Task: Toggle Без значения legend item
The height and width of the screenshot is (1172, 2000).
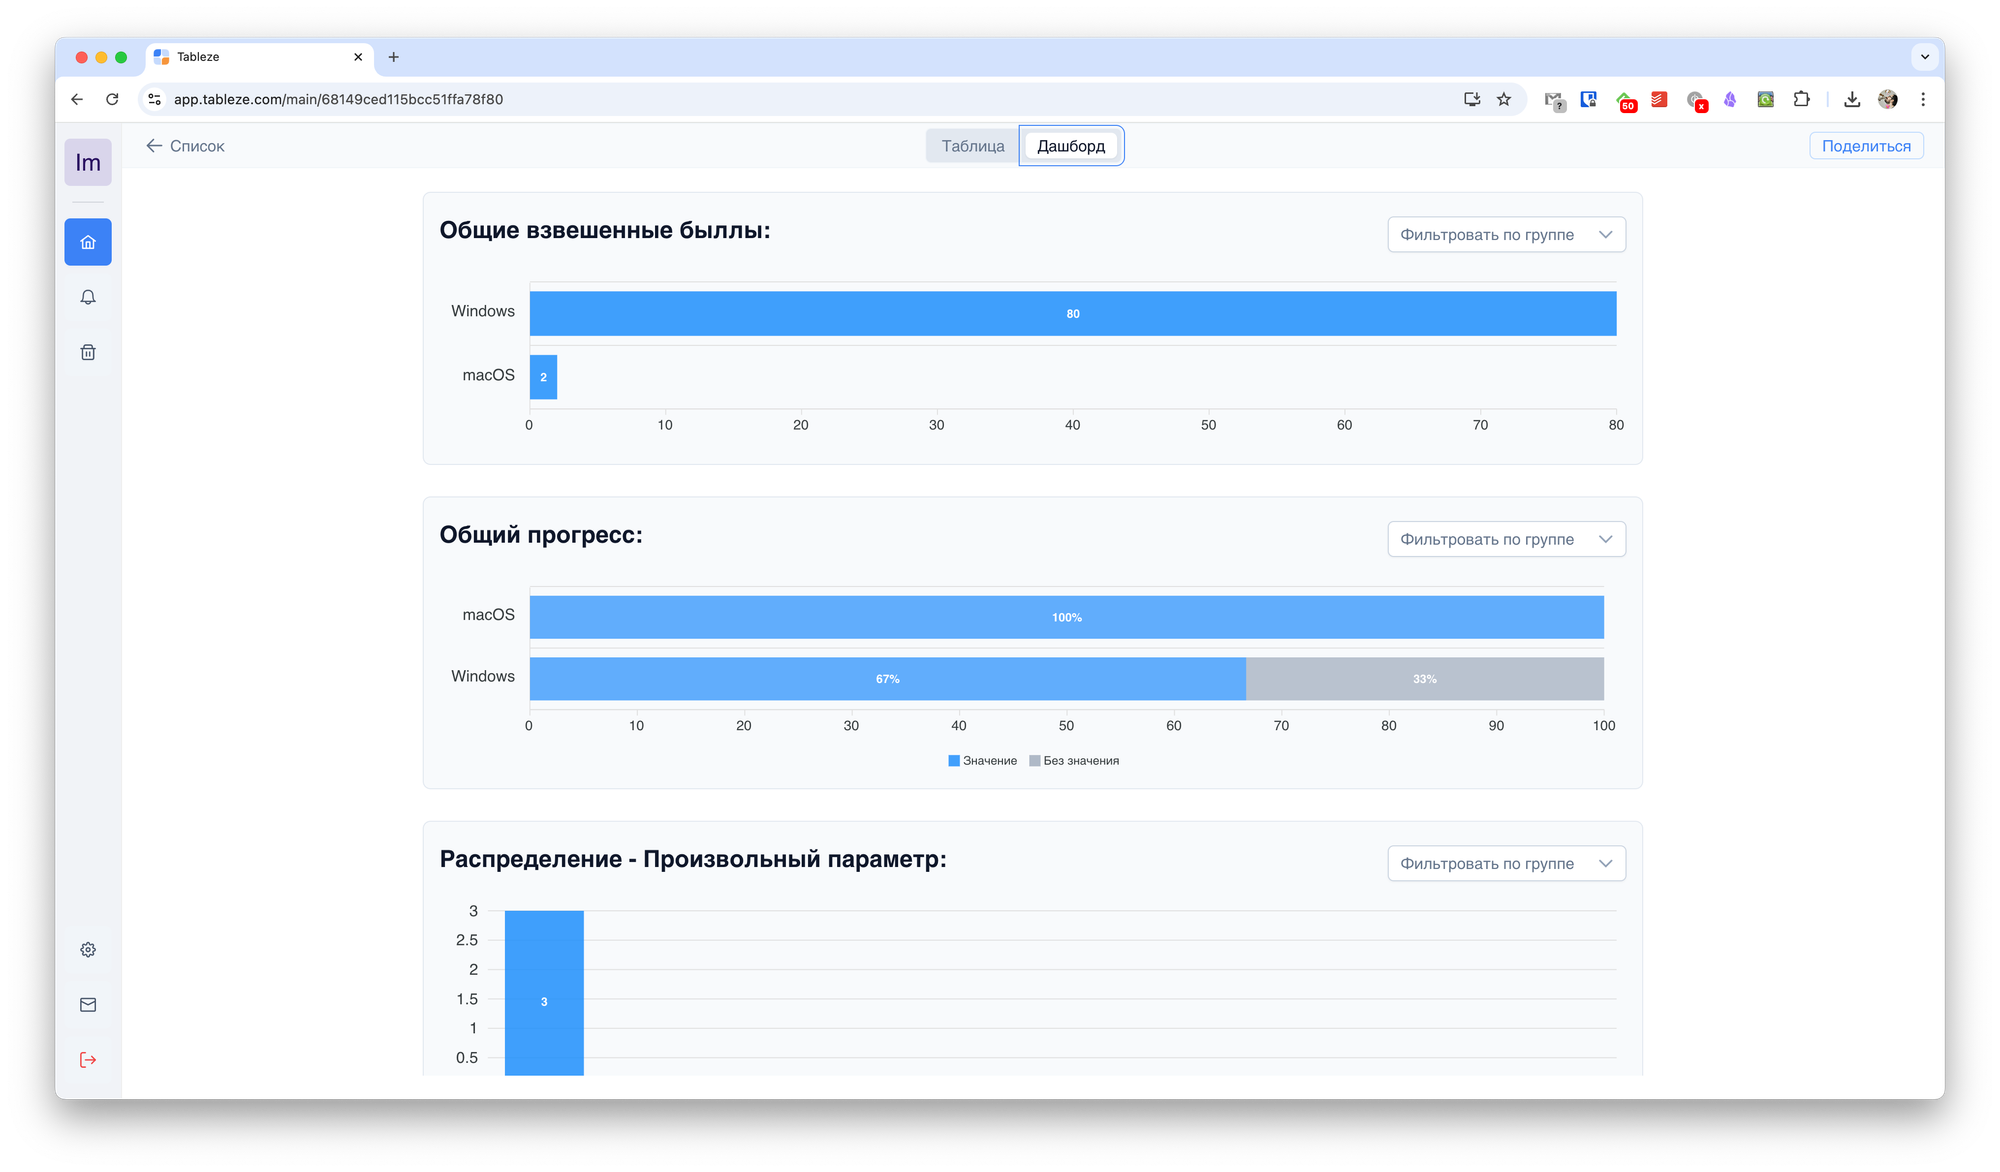Action: [x=1074, y=761]
